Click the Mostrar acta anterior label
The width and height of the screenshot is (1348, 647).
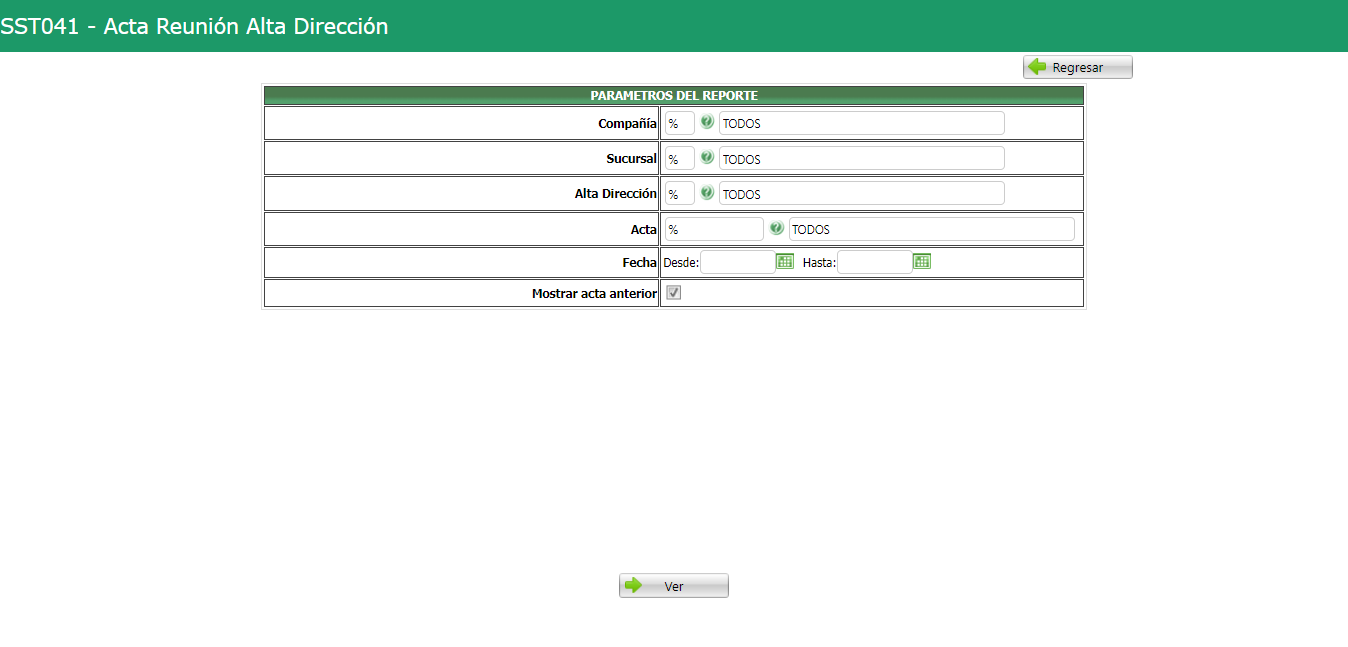(595, 294)
